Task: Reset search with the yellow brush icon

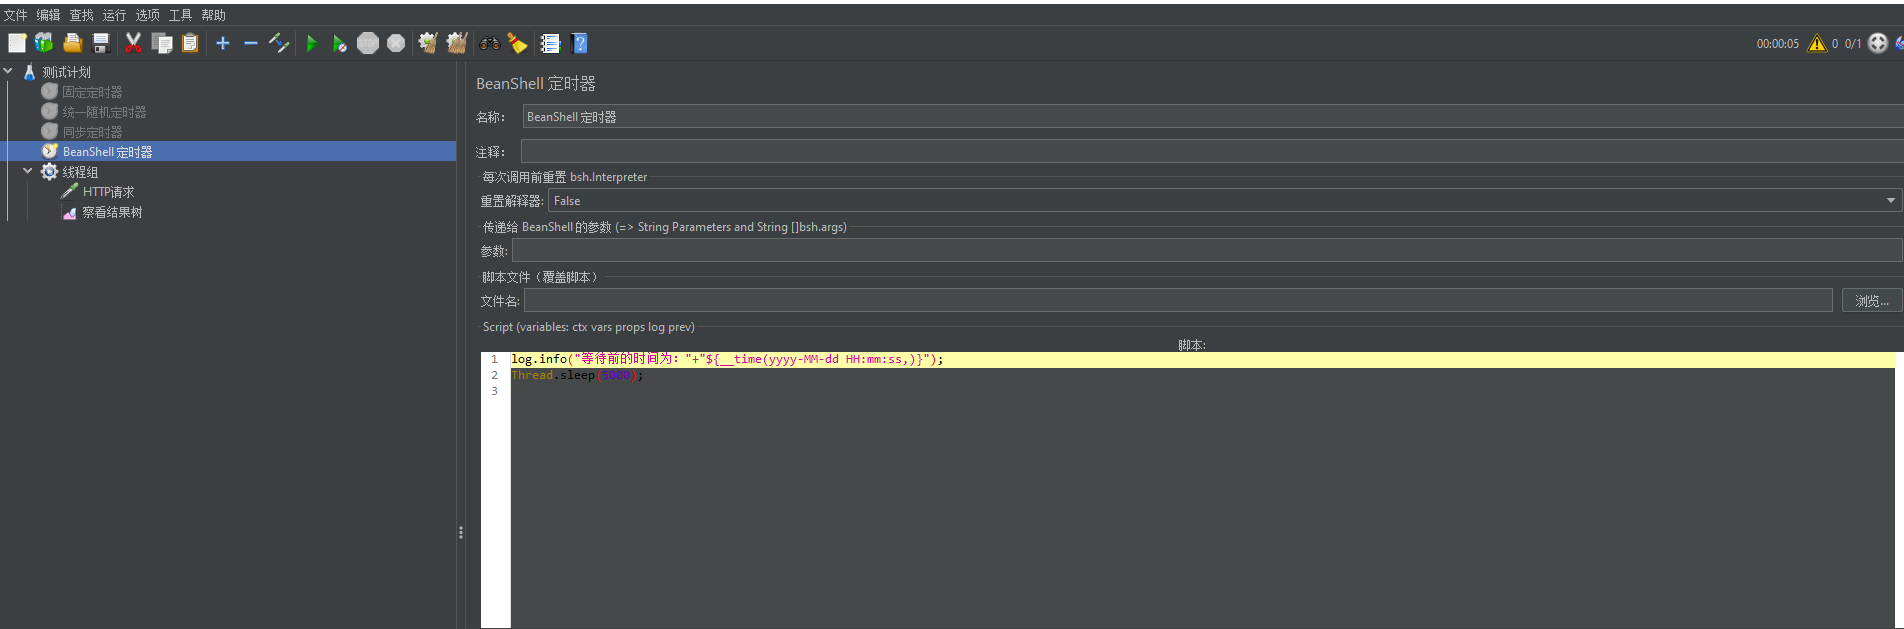Action: 517,43
